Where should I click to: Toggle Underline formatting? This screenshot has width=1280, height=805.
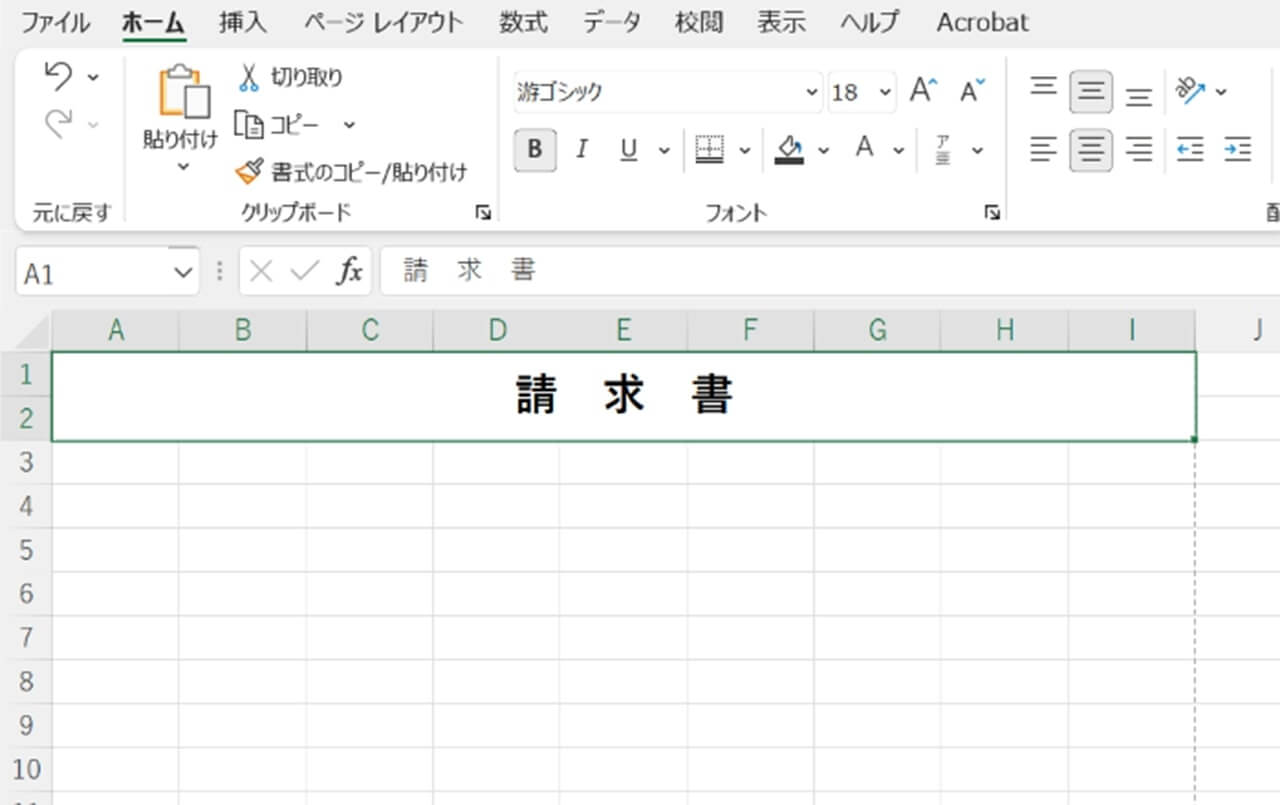pos(628,150)
